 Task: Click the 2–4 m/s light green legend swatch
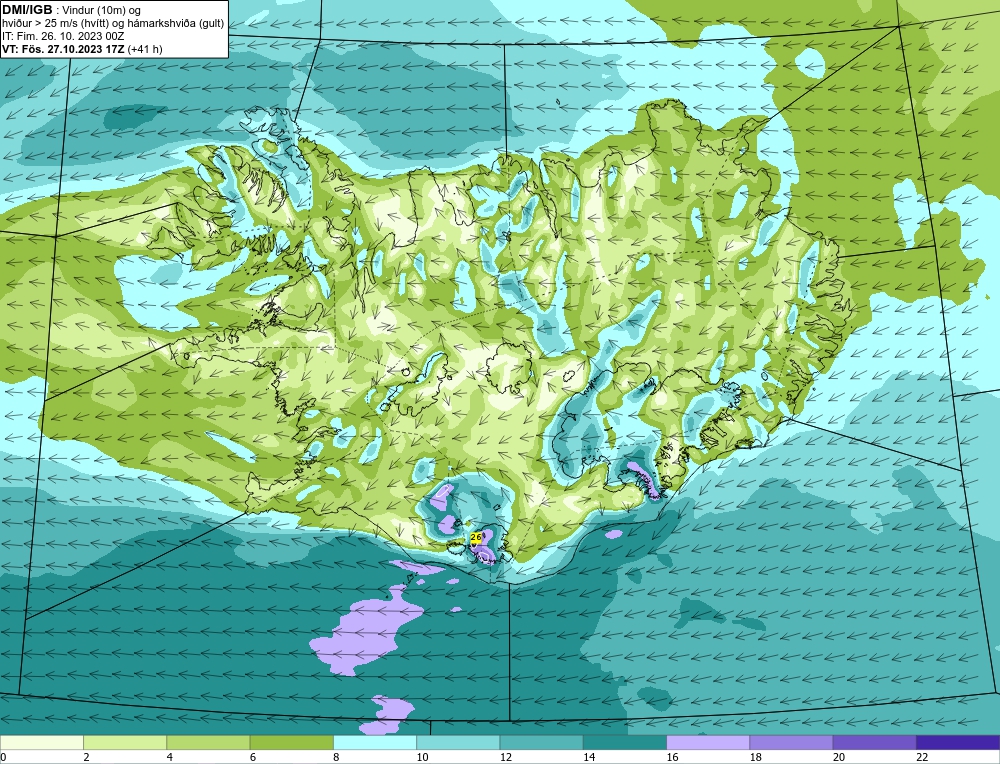pos(125,742)
